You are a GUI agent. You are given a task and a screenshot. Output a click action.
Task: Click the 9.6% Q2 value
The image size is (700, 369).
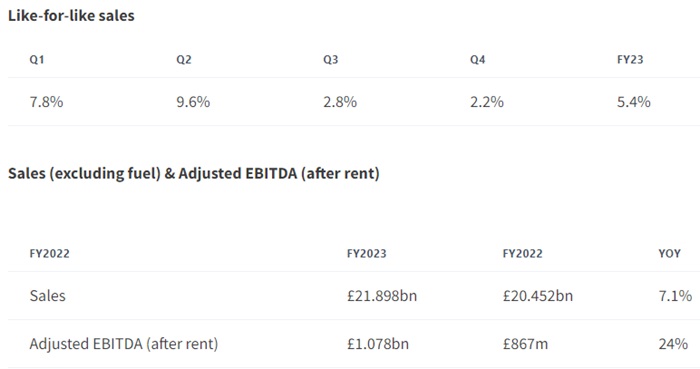193,102
